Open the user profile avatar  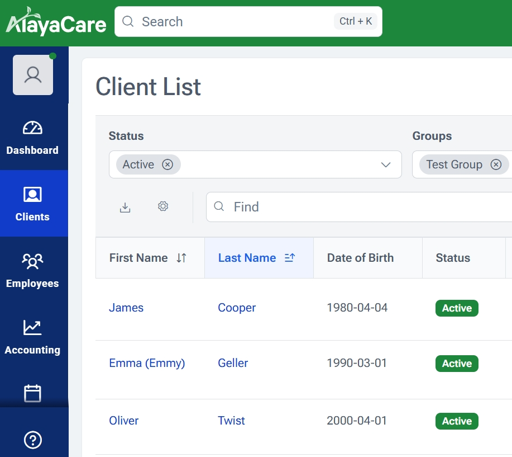click(33, 75)
